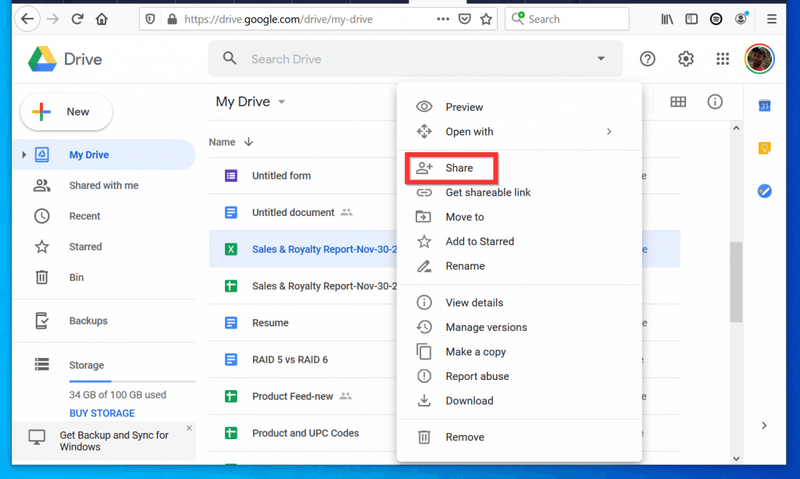Open Firefox hamburger menu
This screenshot has height=479, width=800.
tap(771, 19)
